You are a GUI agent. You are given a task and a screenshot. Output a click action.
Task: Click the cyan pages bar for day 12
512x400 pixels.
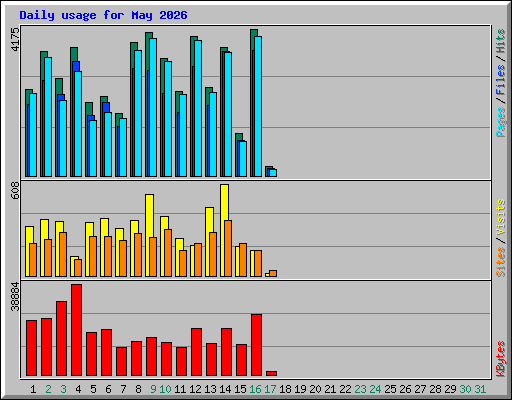(x=198, y=108)
